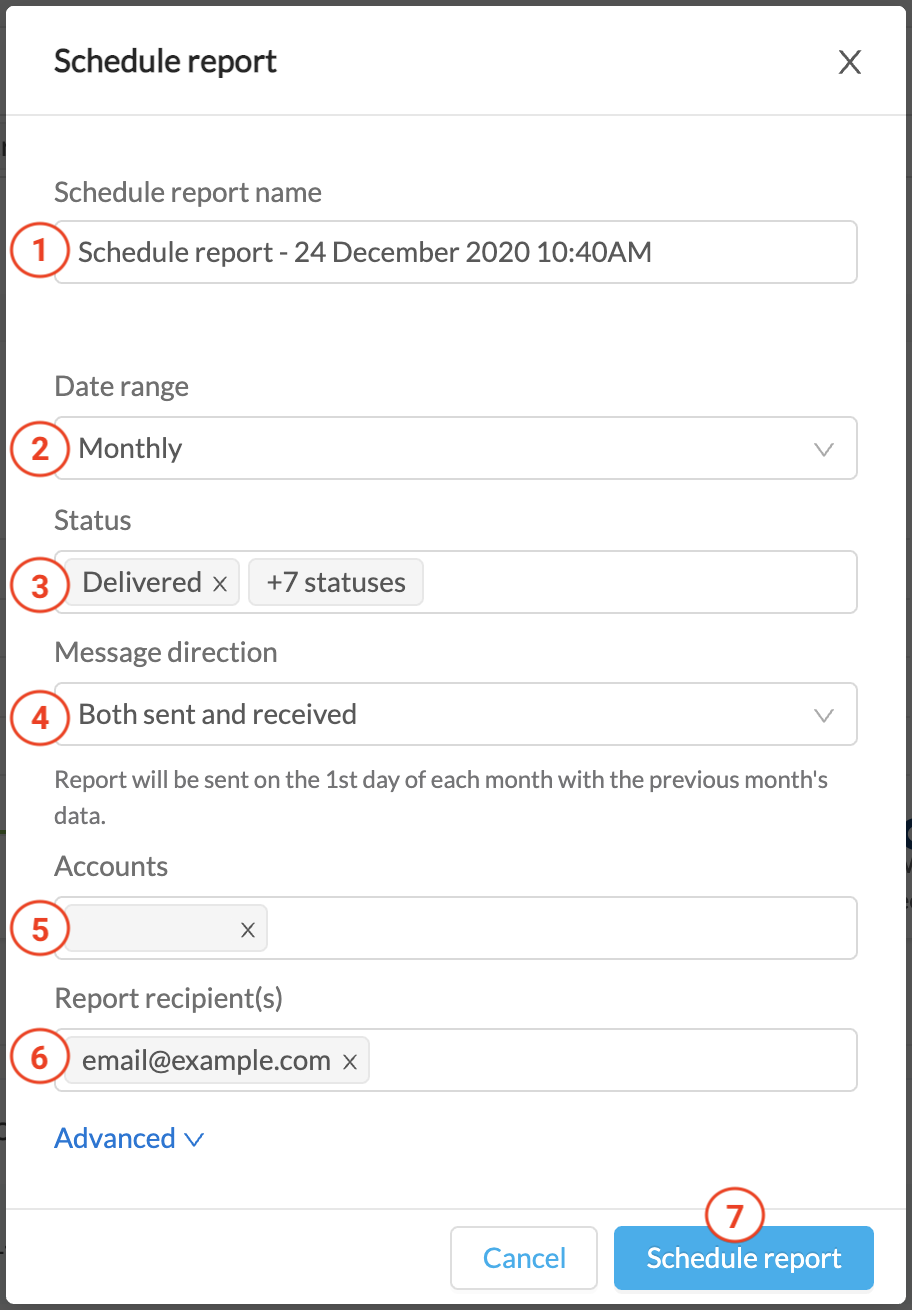This screenshot has height=1310, width=912.
Task: Remove email@example.com recipient tag
Action: pos(350,1062)
